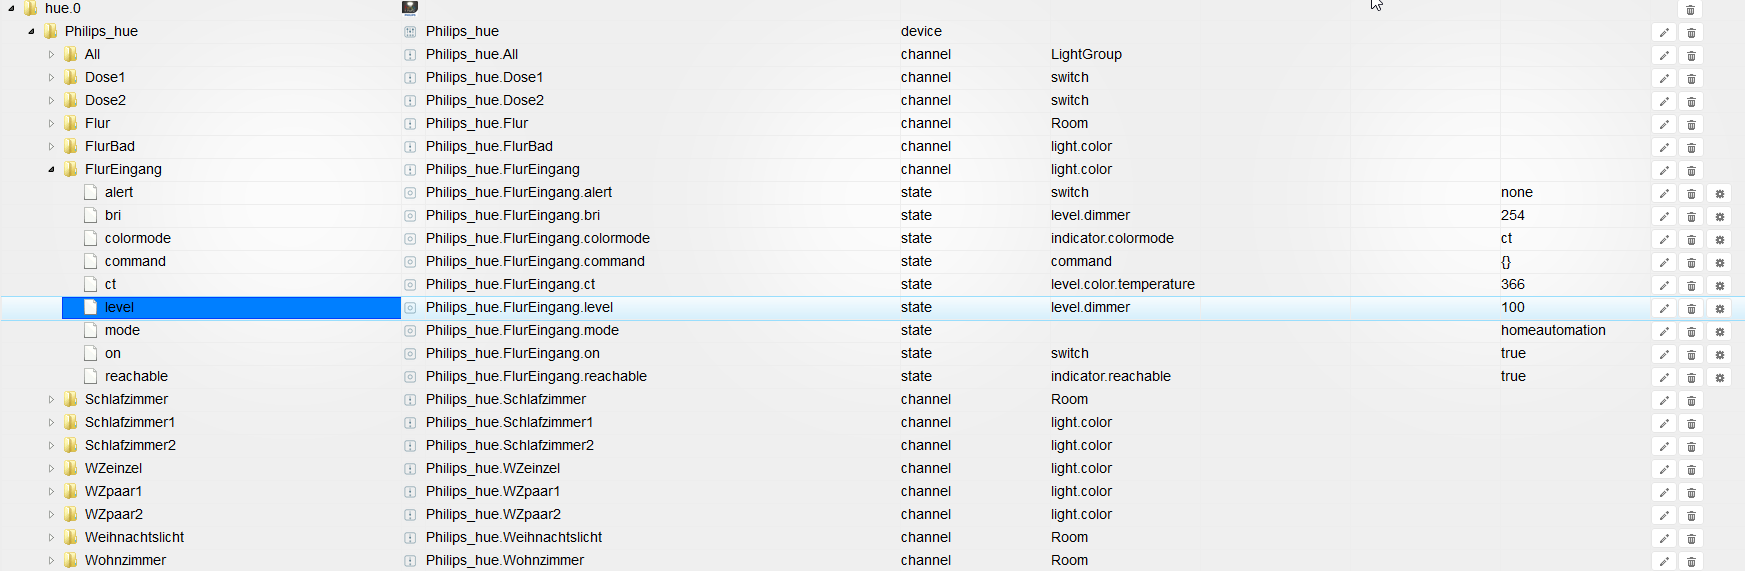Delete the FlurEingang.colormode state

tap(1691, 240)
